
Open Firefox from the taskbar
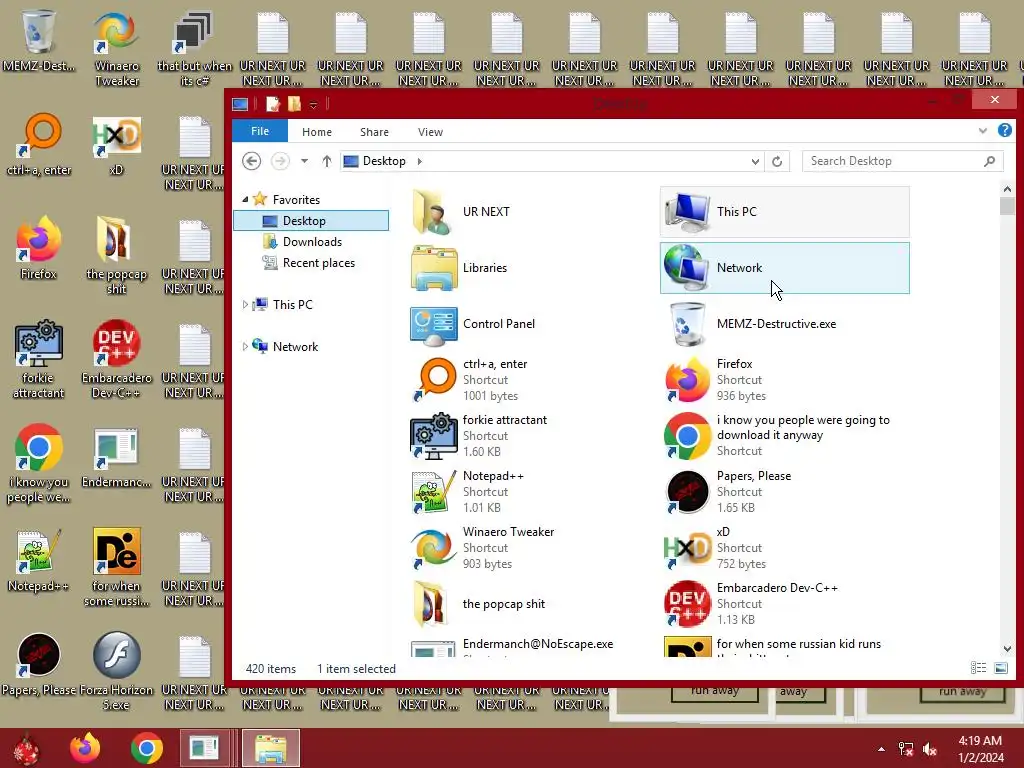(86, 748)
